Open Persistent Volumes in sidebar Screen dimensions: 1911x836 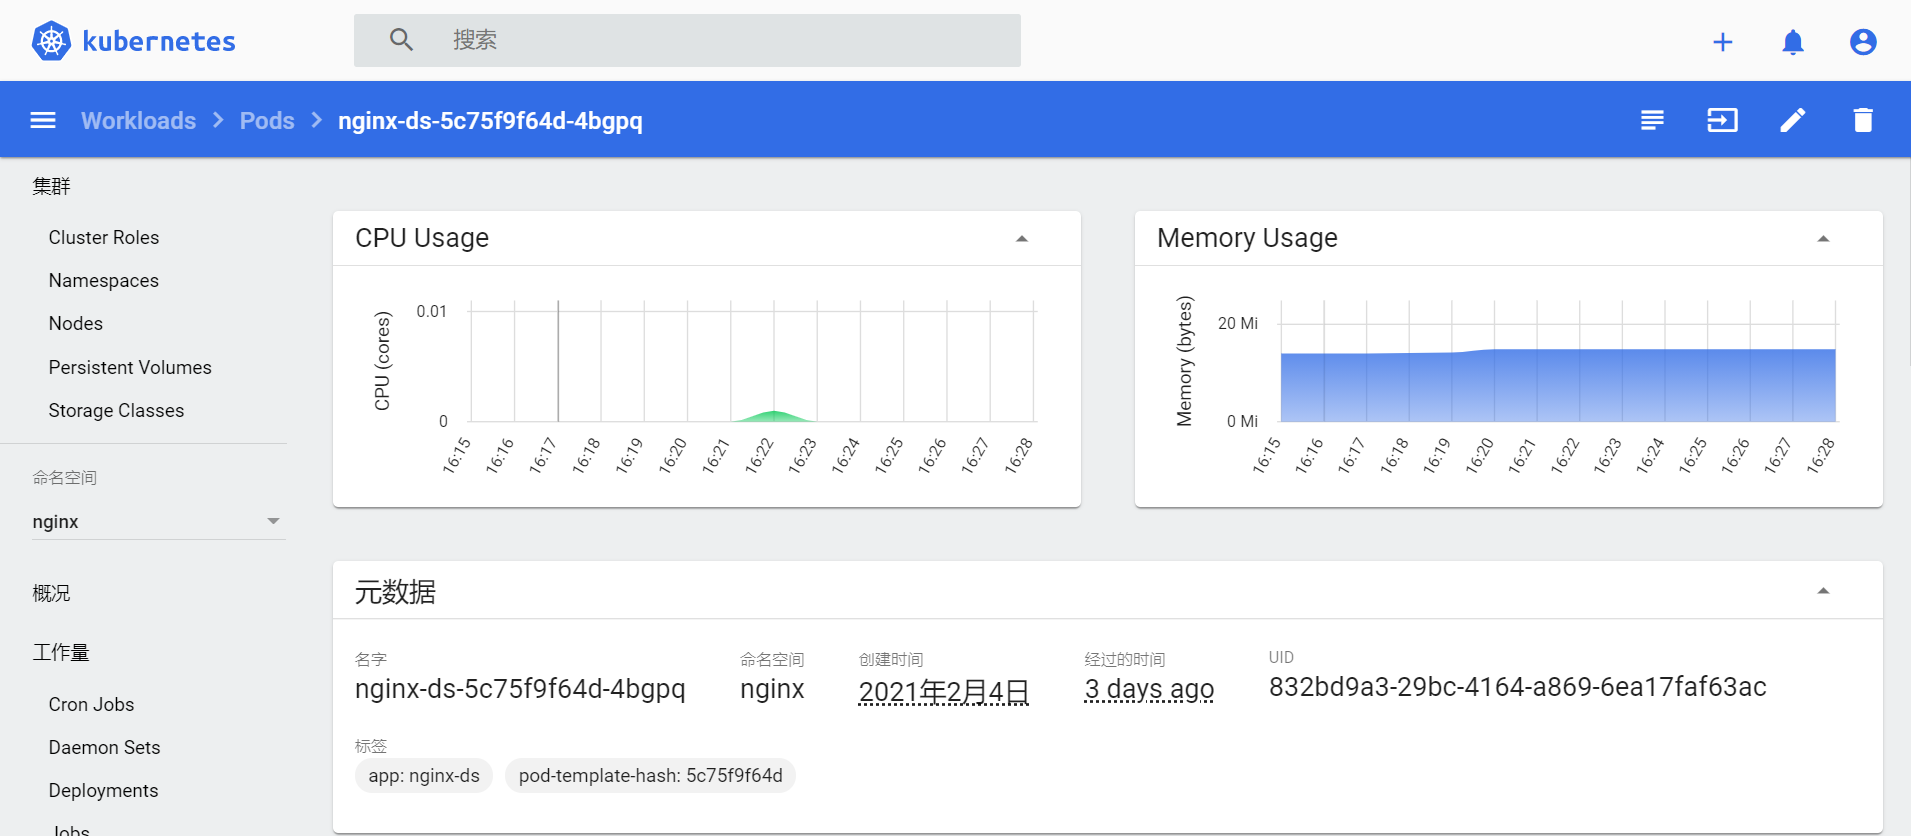[x=130, y=368]
